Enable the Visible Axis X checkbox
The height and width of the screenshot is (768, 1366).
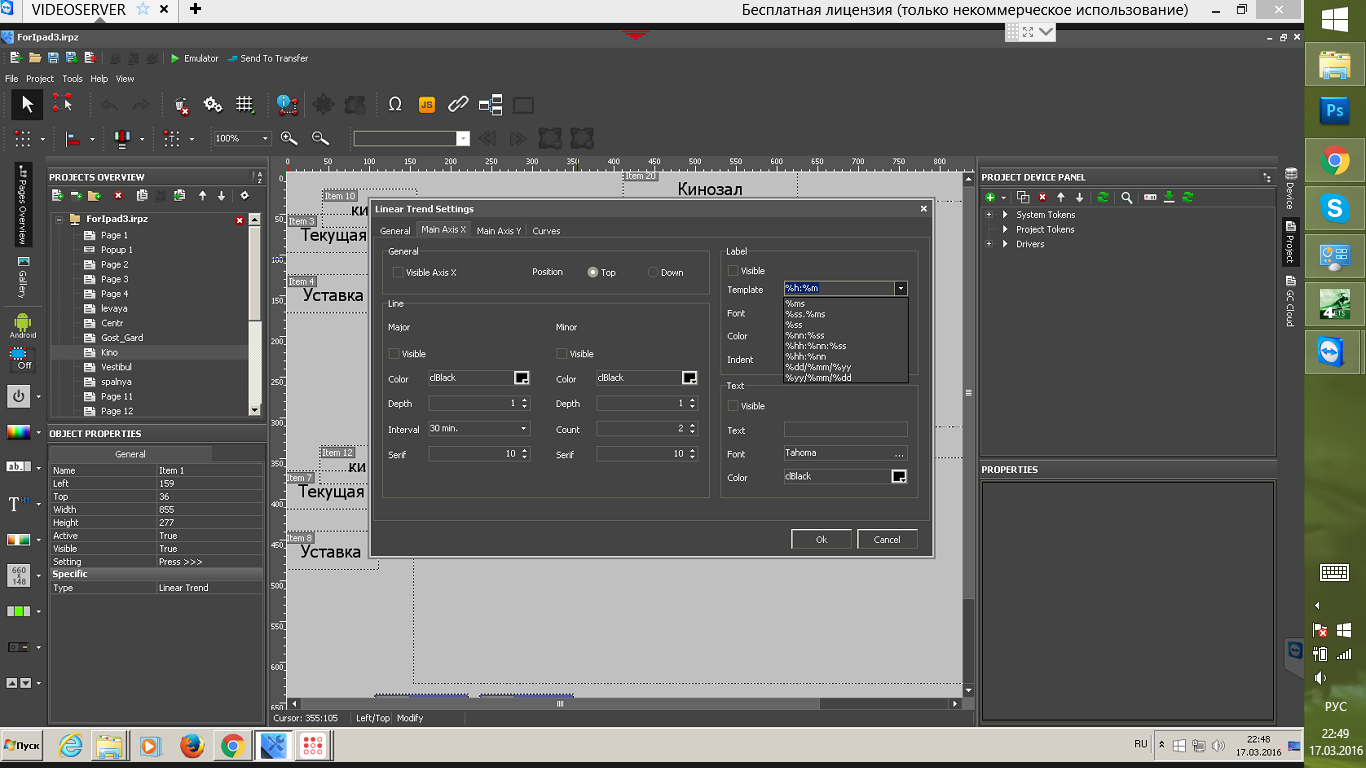pyautogui.click(x=398, y=272)
